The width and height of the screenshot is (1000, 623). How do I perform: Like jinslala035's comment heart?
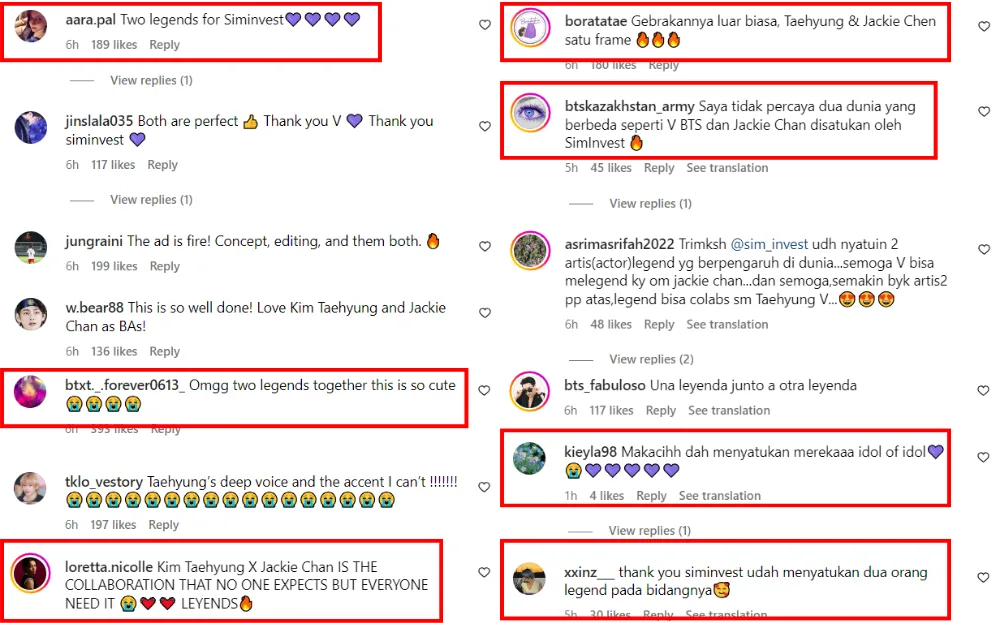485,126
